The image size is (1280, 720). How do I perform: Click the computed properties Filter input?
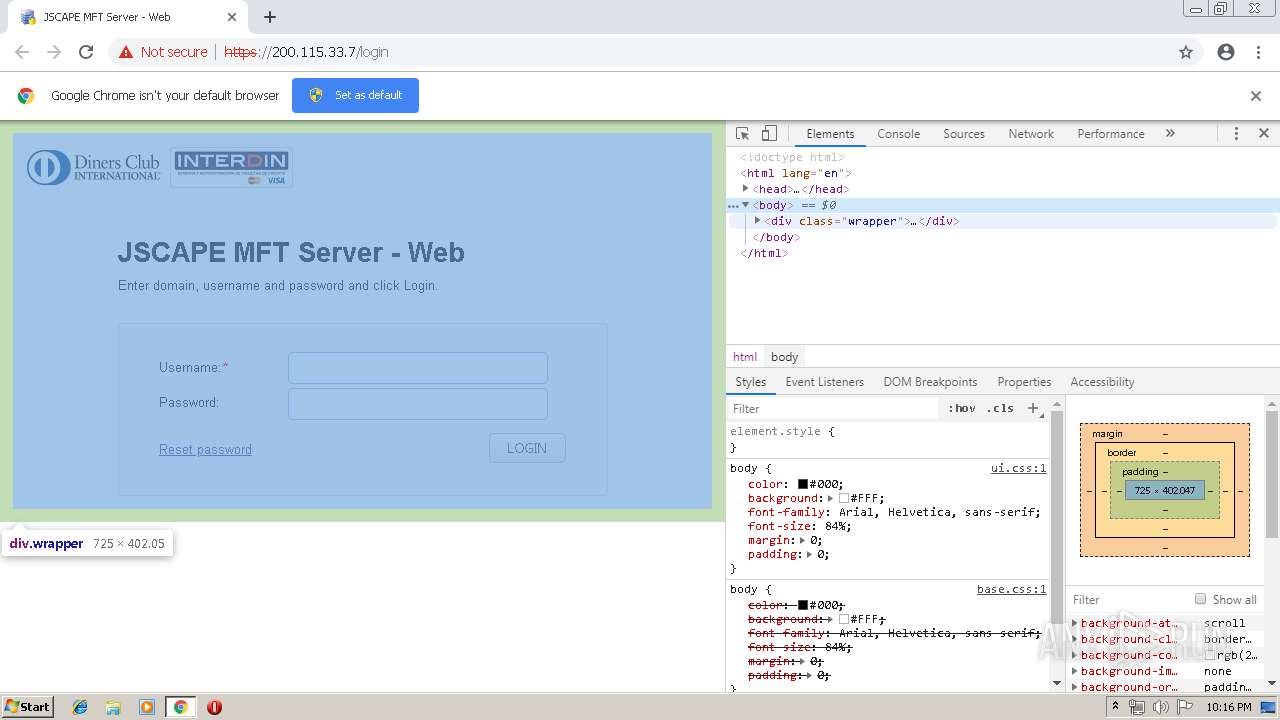[x=1130, y=600]
